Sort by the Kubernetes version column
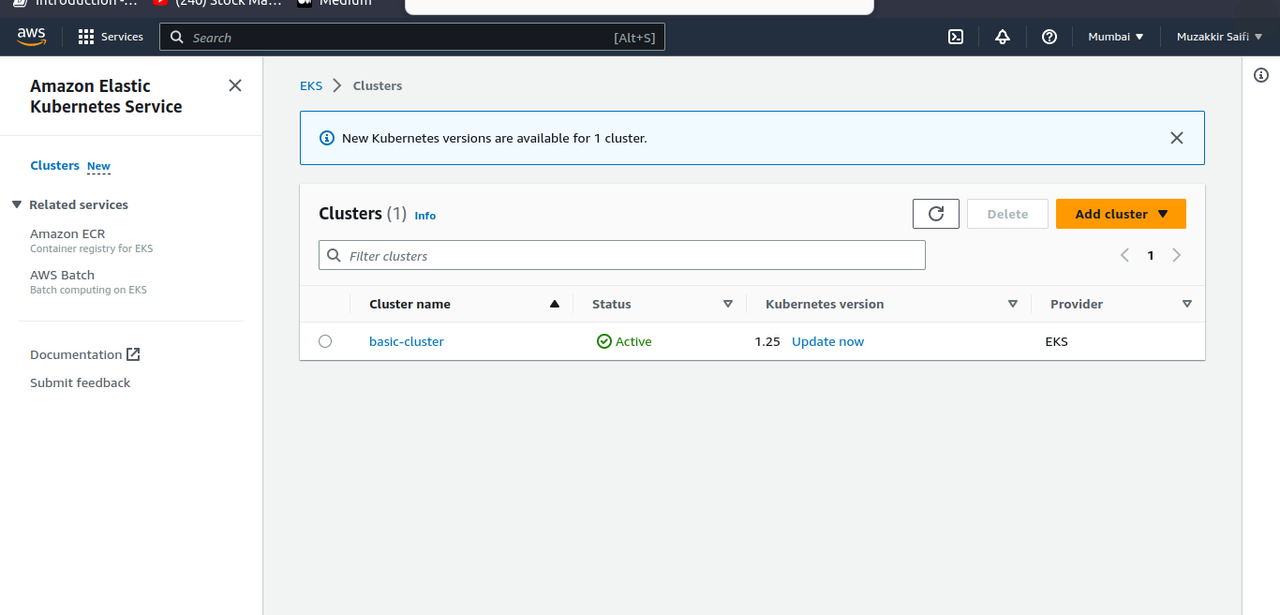Screen dimensions: 1280x615 [1013, 304]
